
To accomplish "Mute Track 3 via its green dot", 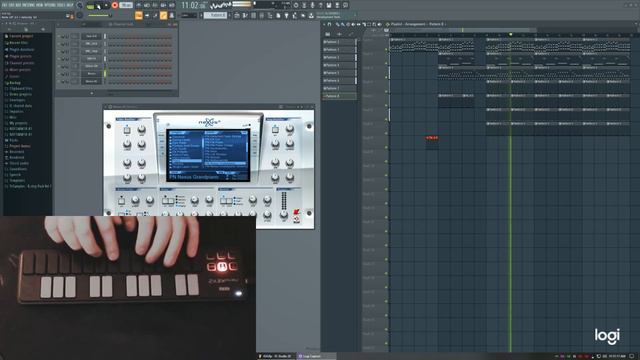I will [x=386, y=78].
